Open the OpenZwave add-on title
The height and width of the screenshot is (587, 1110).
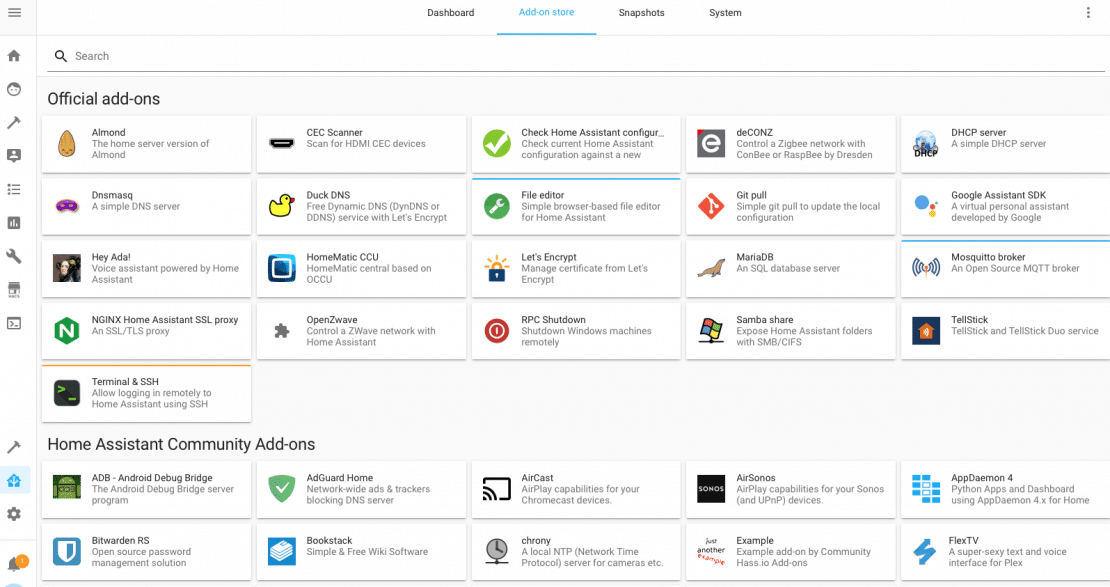click(332, 319)
